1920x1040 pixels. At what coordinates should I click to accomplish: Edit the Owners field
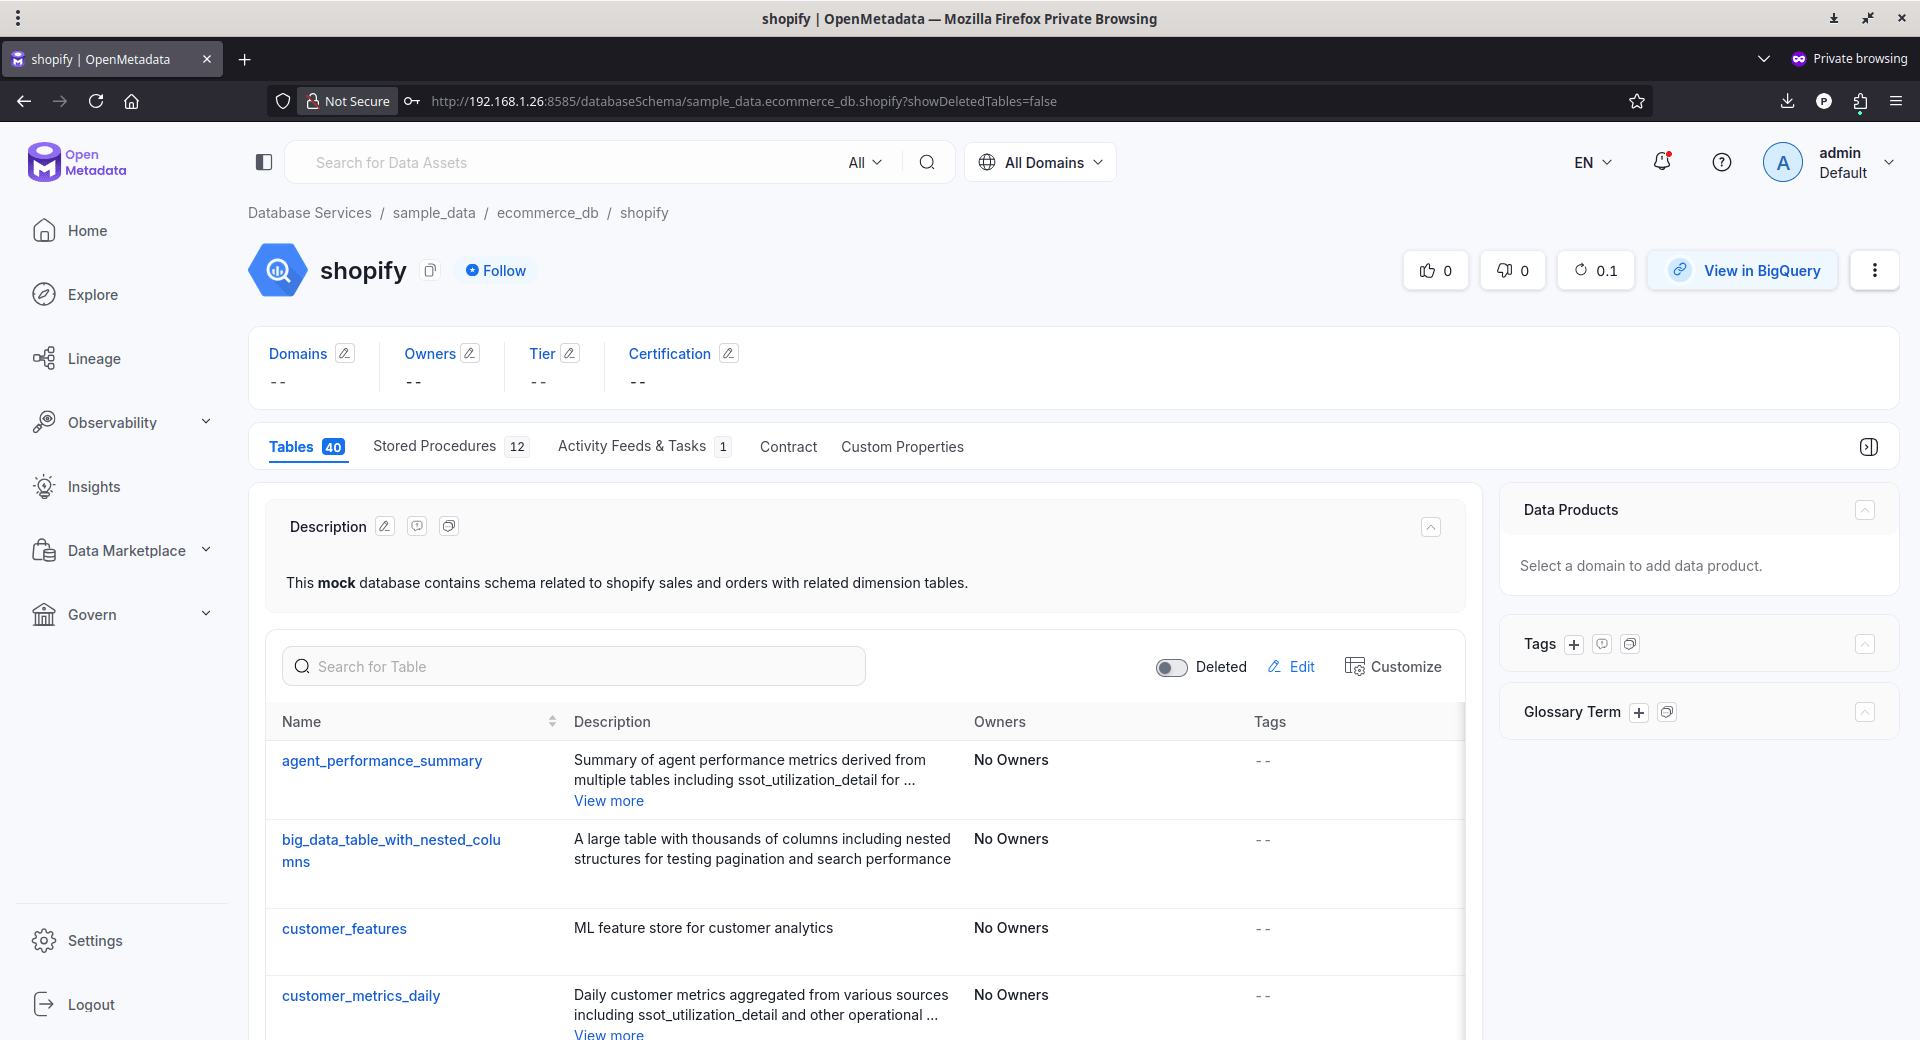point(470,353)
